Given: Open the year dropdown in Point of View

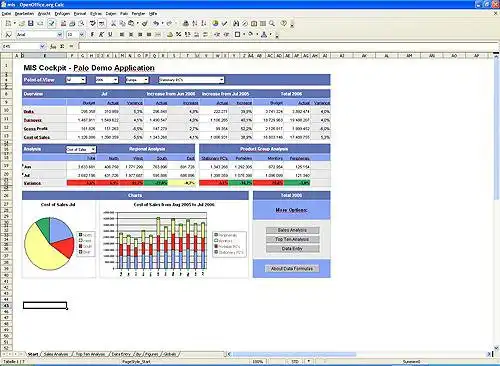Looking at the screenshot, I should (107, 80).
